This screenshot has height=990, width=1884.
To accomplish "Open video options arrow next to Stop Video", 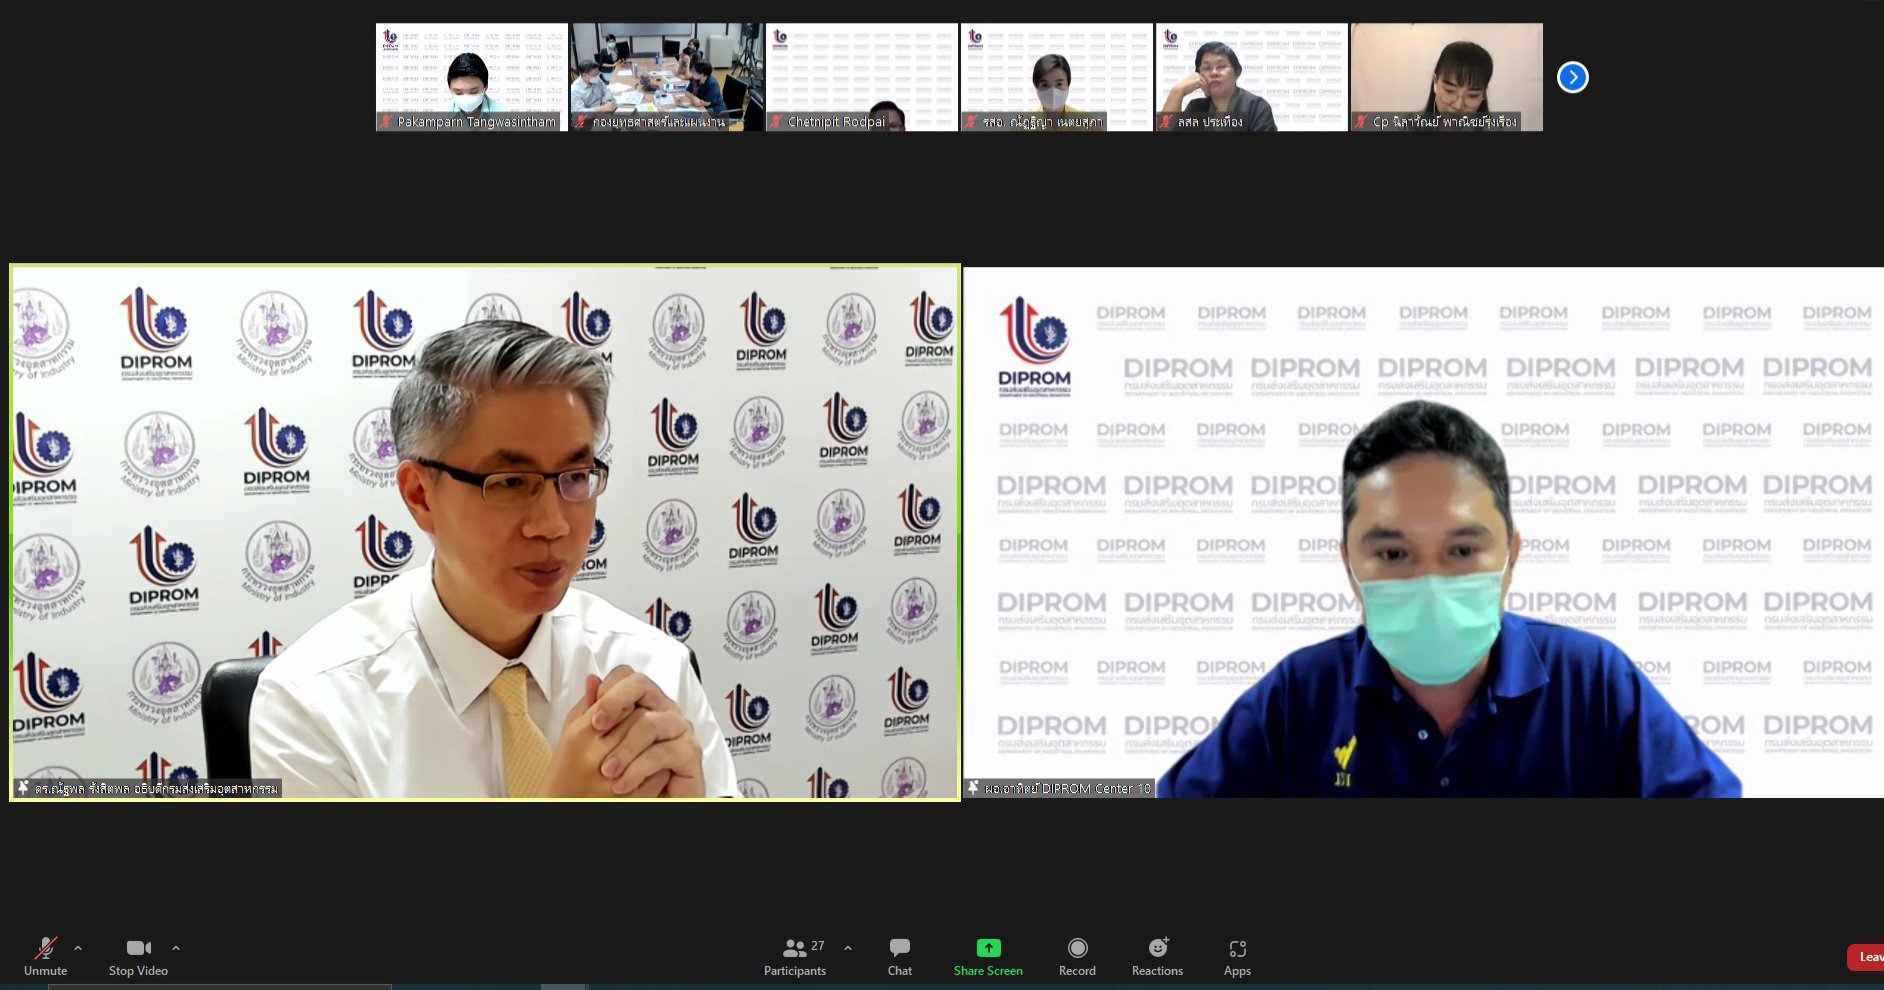I will click(x=176, y=948).
